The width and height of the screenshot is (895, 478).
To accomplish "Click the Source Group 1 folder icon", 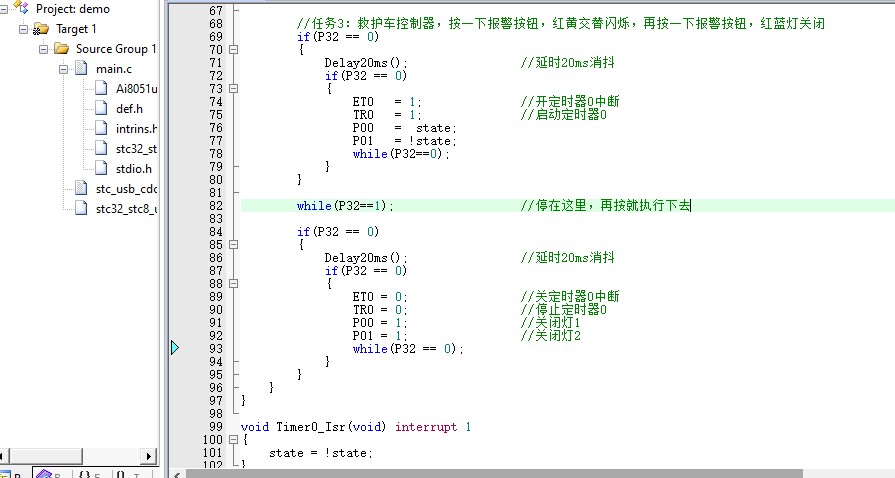I will tap(61, 49).
